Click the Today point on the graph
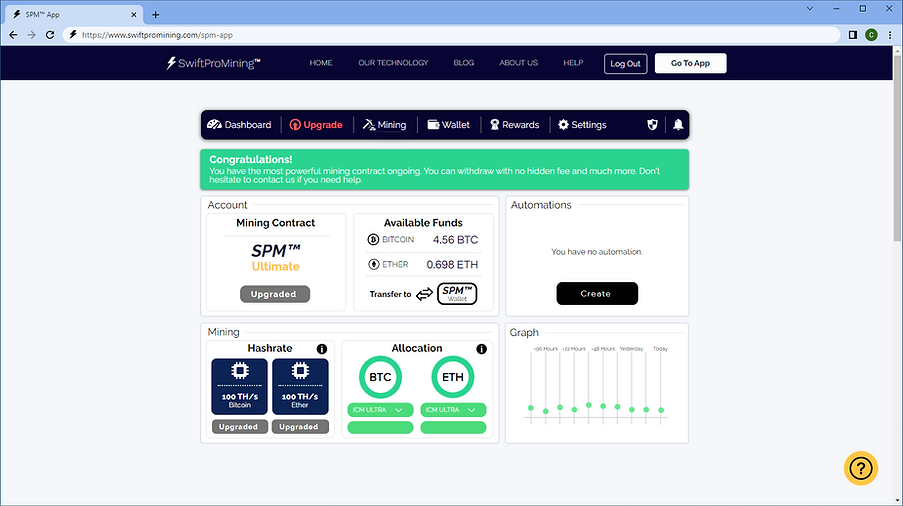The width and height of the screenshot is (903, 506). (x=661, y=410)
